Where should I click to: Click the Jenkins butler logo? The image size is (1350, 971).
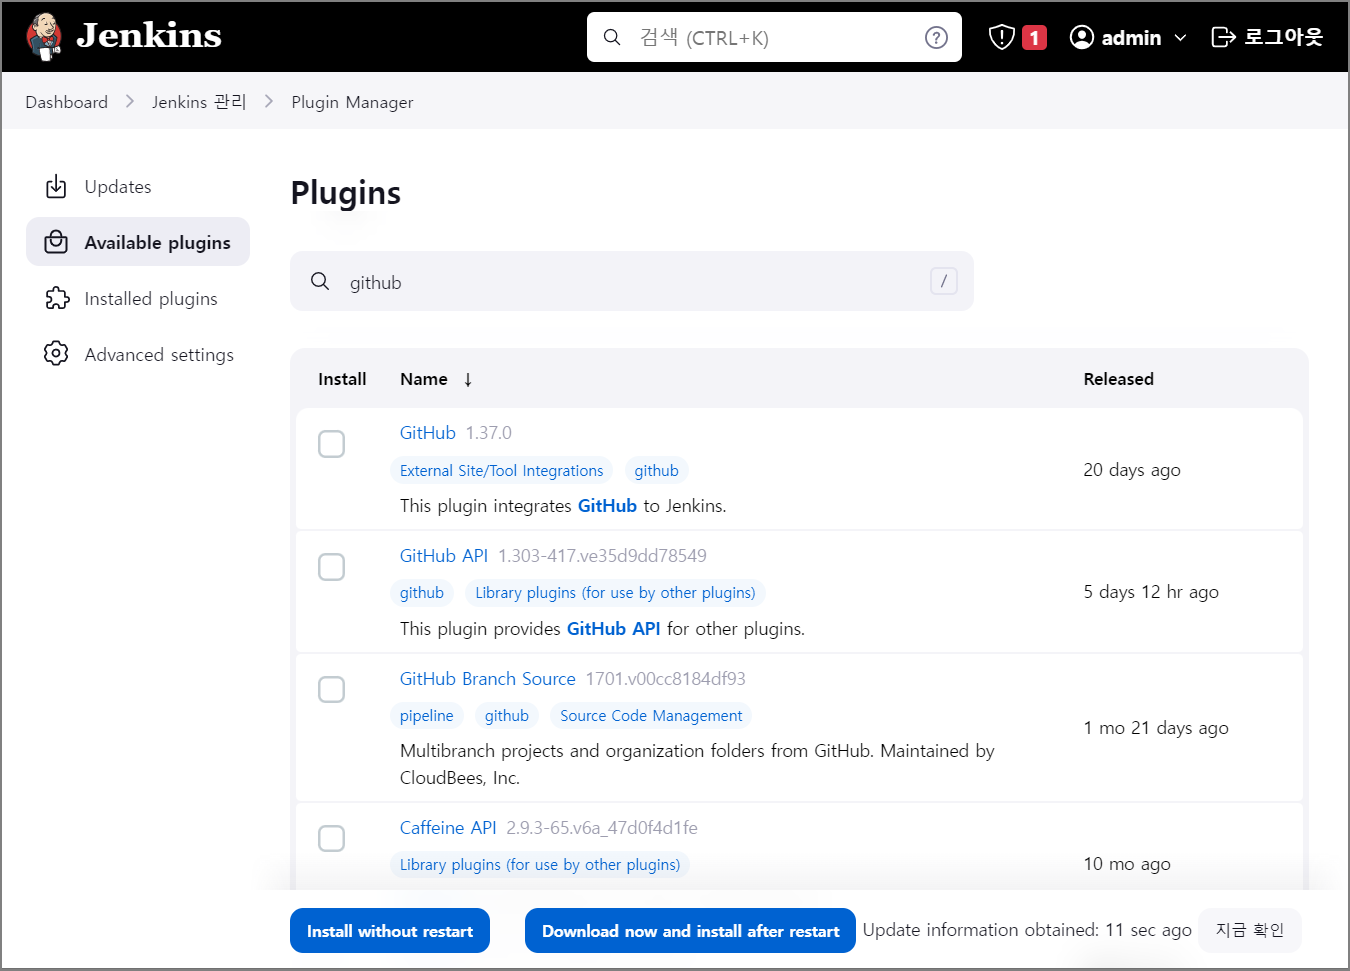[44, 36]
